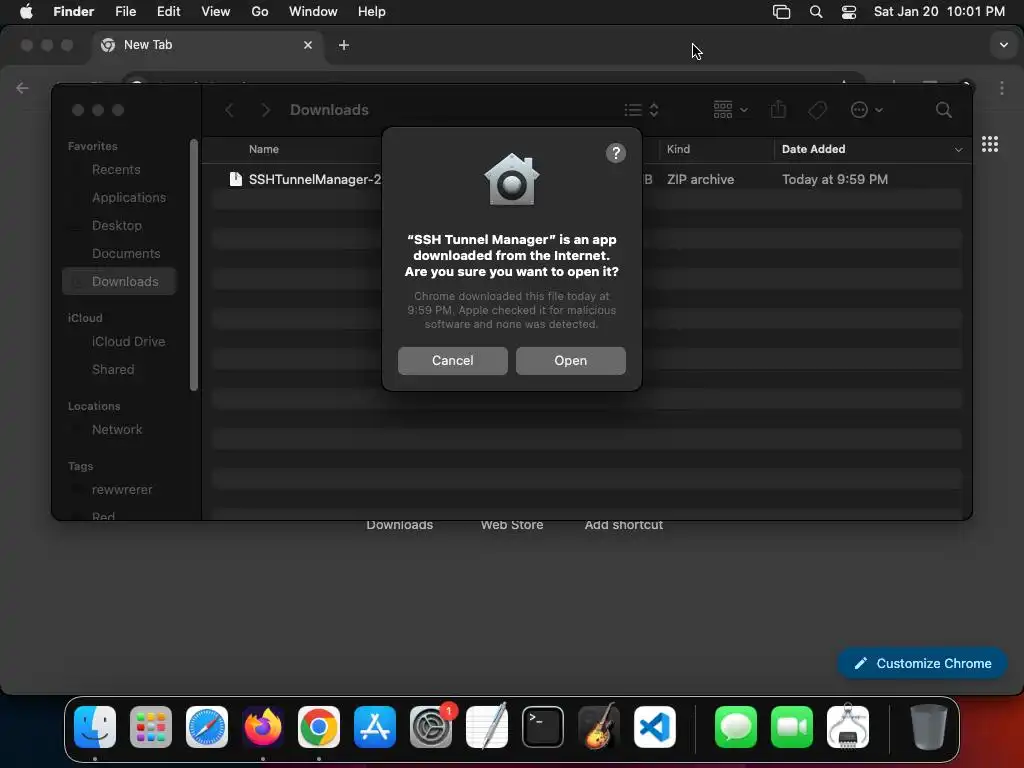
Task: Click the Gatekeeper house icon in dialog
Action: coord(511,179)
